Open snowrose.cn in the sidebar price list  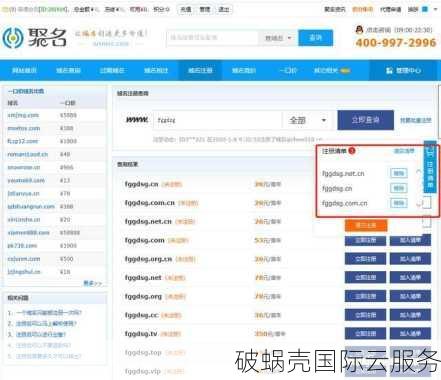coord(24,167)
